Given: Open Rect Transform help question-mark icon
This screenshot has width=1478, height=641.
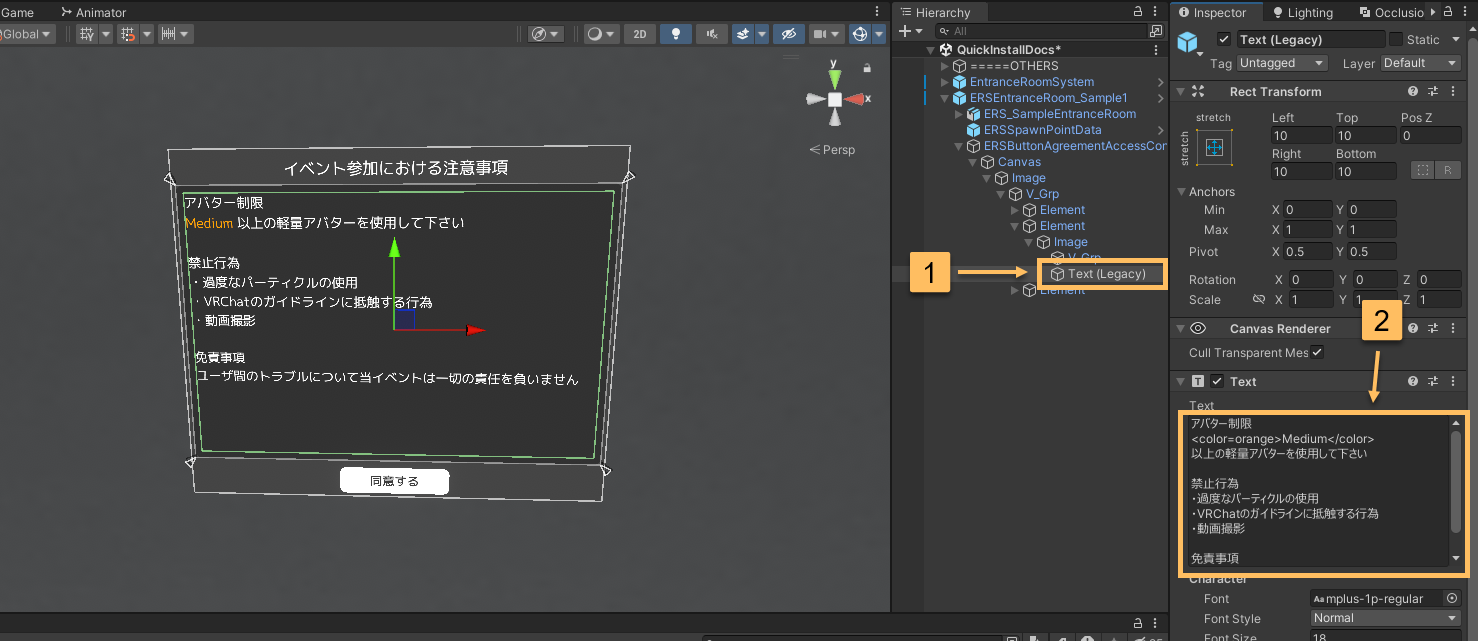Looking at the screenshot, I should tap(1413, 91).
